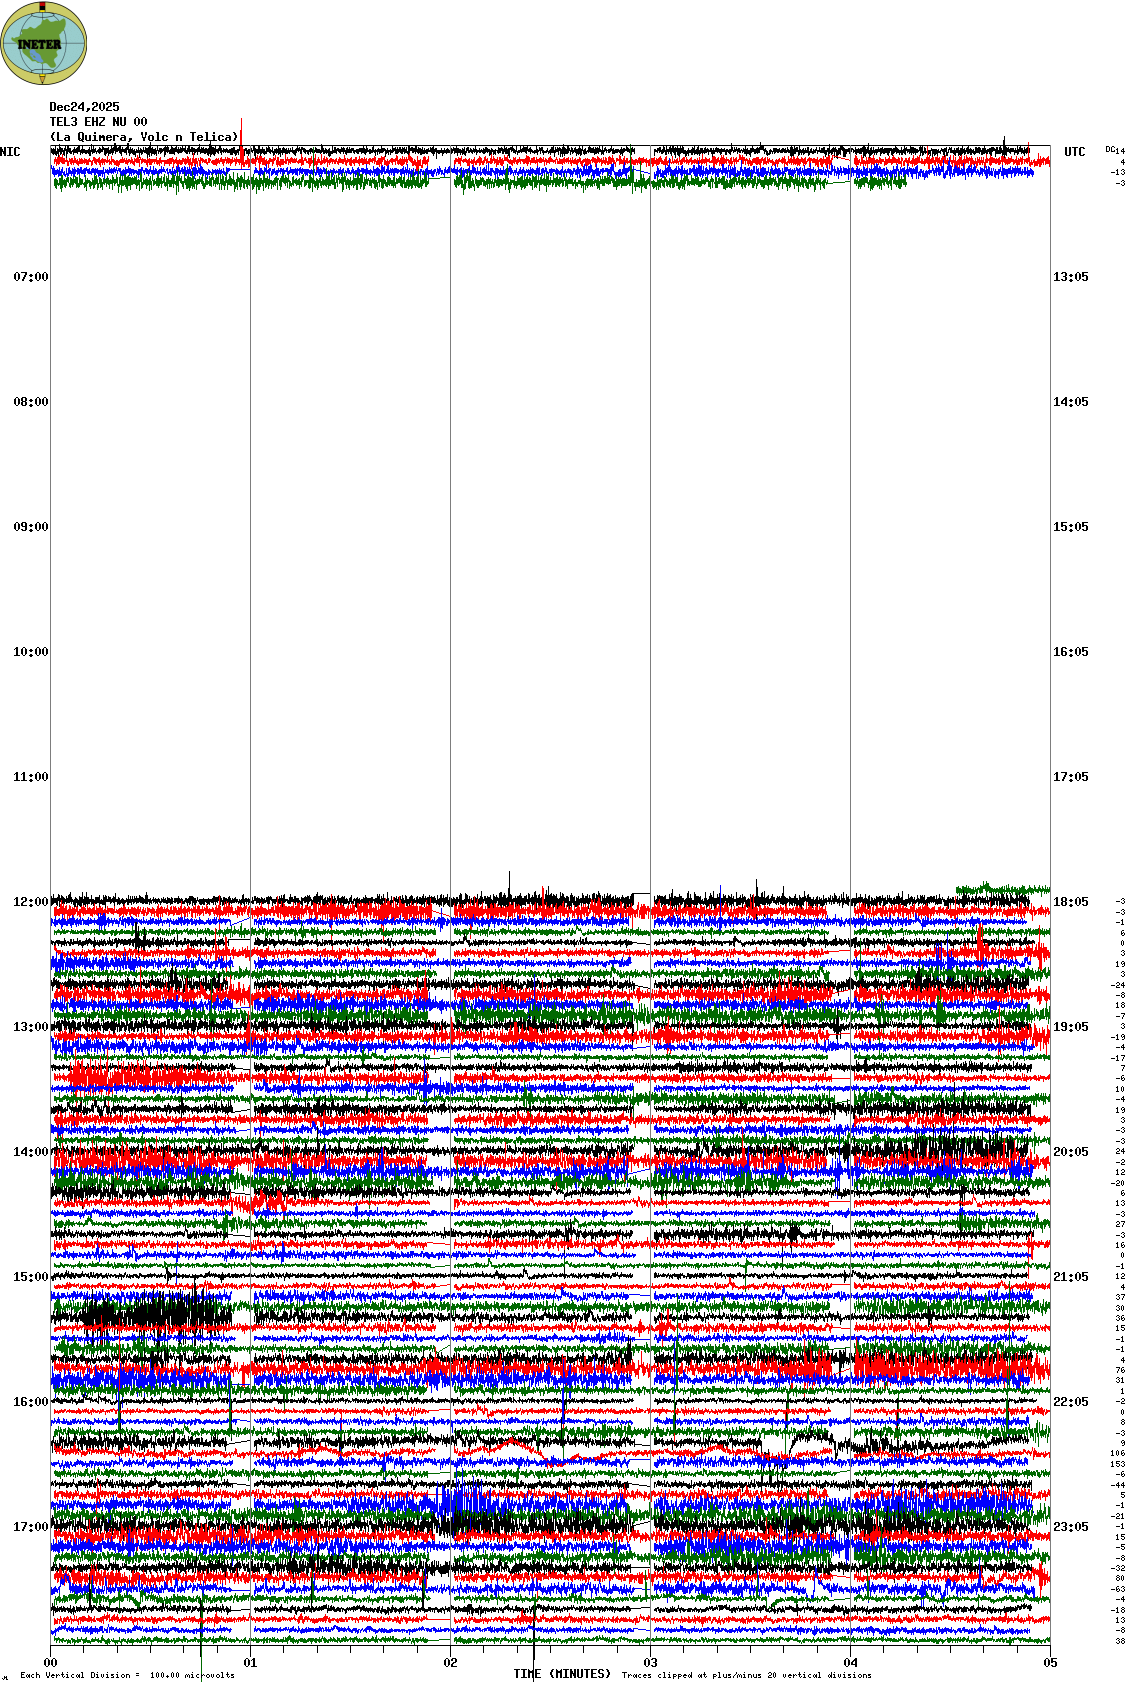Viewport: 1130px width, 1689px height.
Task: Select the 18:05 UTC time marker
Action: 1070,902
